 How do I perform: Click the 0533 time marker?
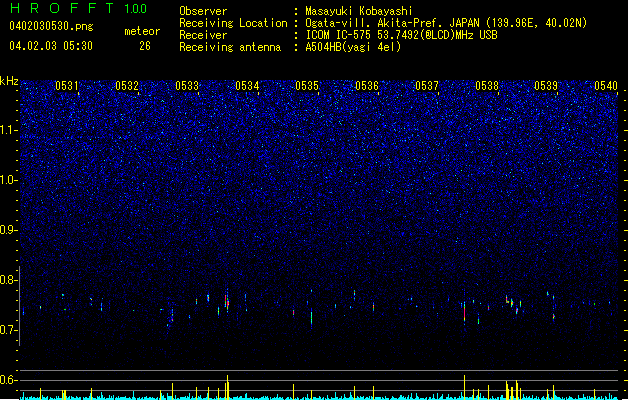click(187, 86)
